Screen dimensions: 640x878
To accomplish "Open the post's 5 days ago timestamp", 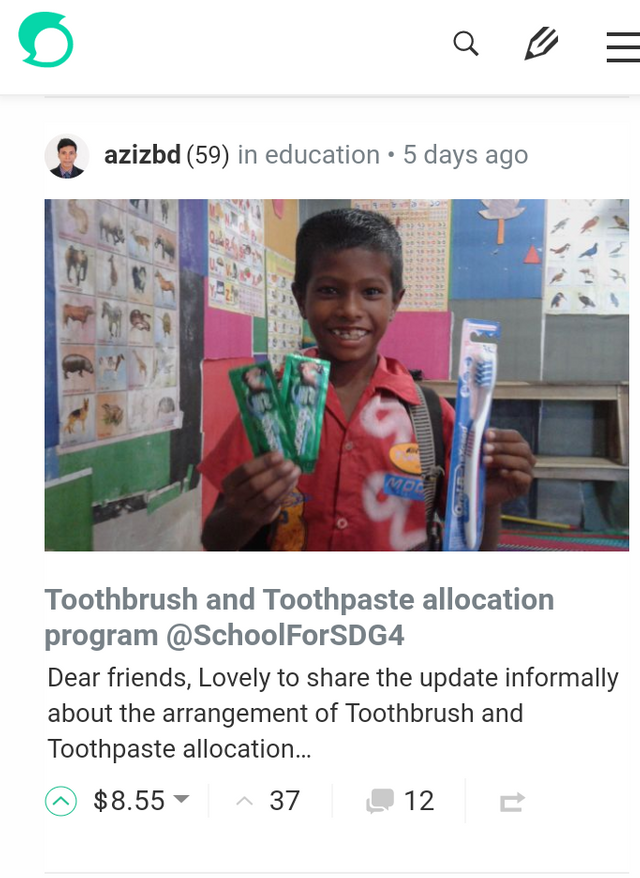I will [x=465, y=155].
